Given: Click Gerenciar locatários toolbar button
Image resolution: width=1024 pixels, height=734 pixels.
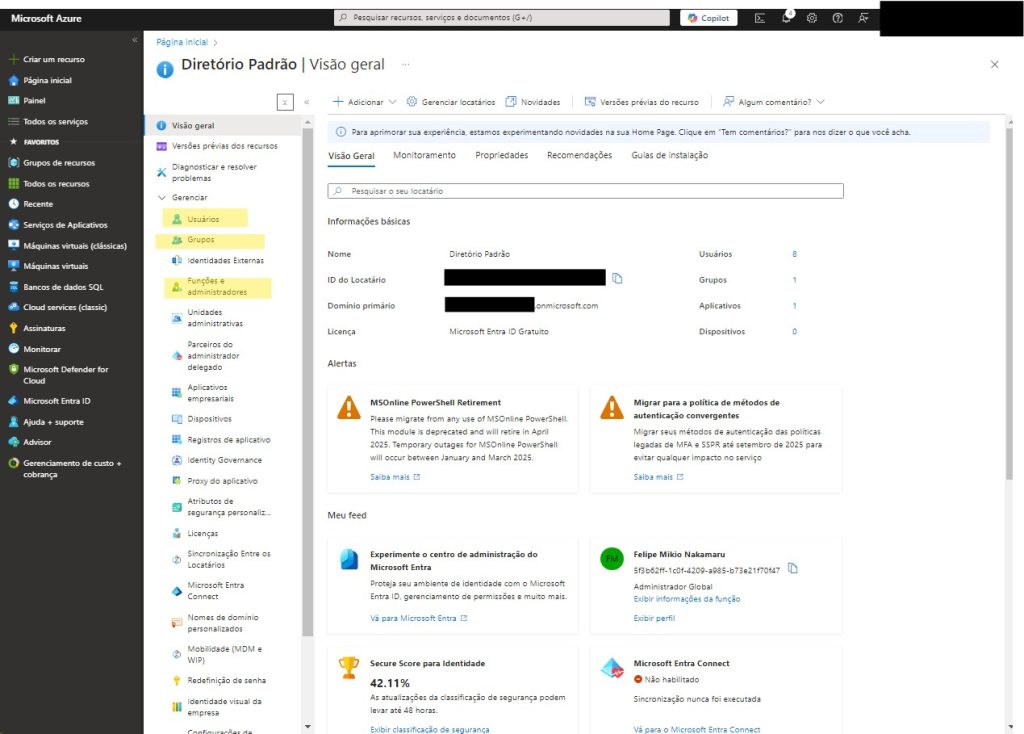Looking at the screenshot, I should 451,102.
